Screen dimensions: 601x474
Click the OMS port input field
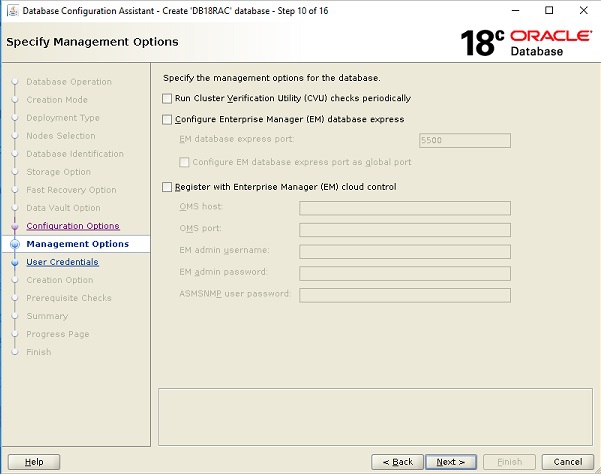[x=405, y=230]
